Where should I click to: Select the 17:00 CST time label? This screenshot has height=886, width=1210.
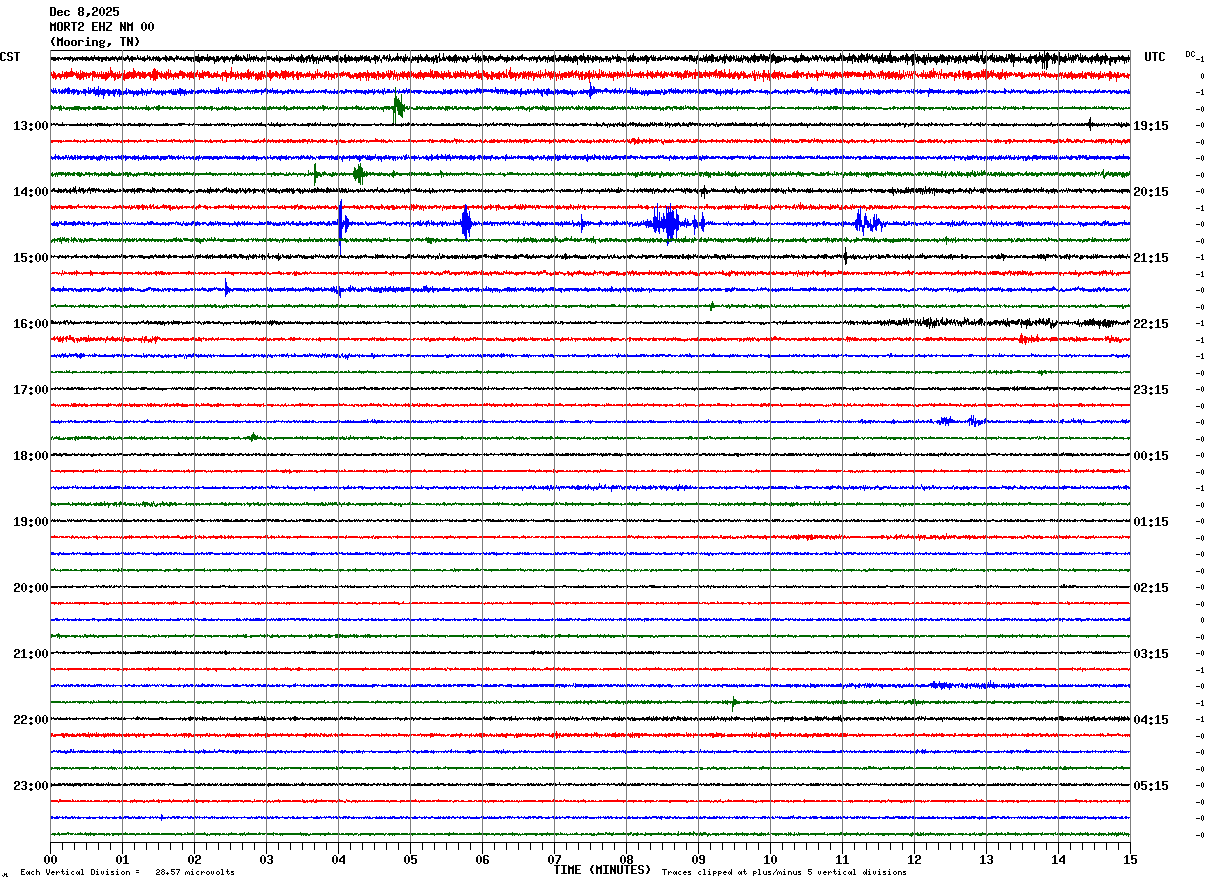click(30, 390)
